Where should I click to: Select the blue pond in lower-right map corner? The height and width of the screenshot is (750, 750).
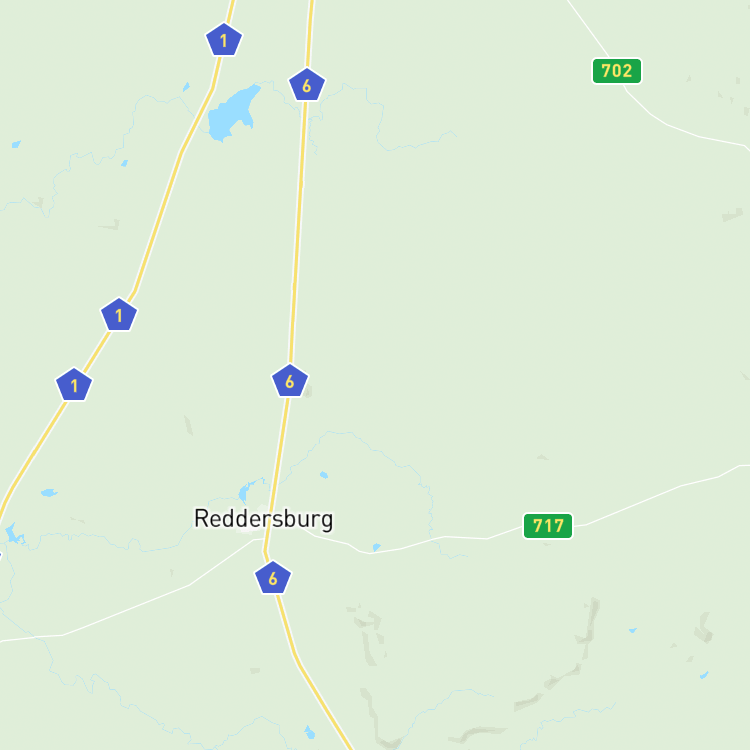click(704, 675)
